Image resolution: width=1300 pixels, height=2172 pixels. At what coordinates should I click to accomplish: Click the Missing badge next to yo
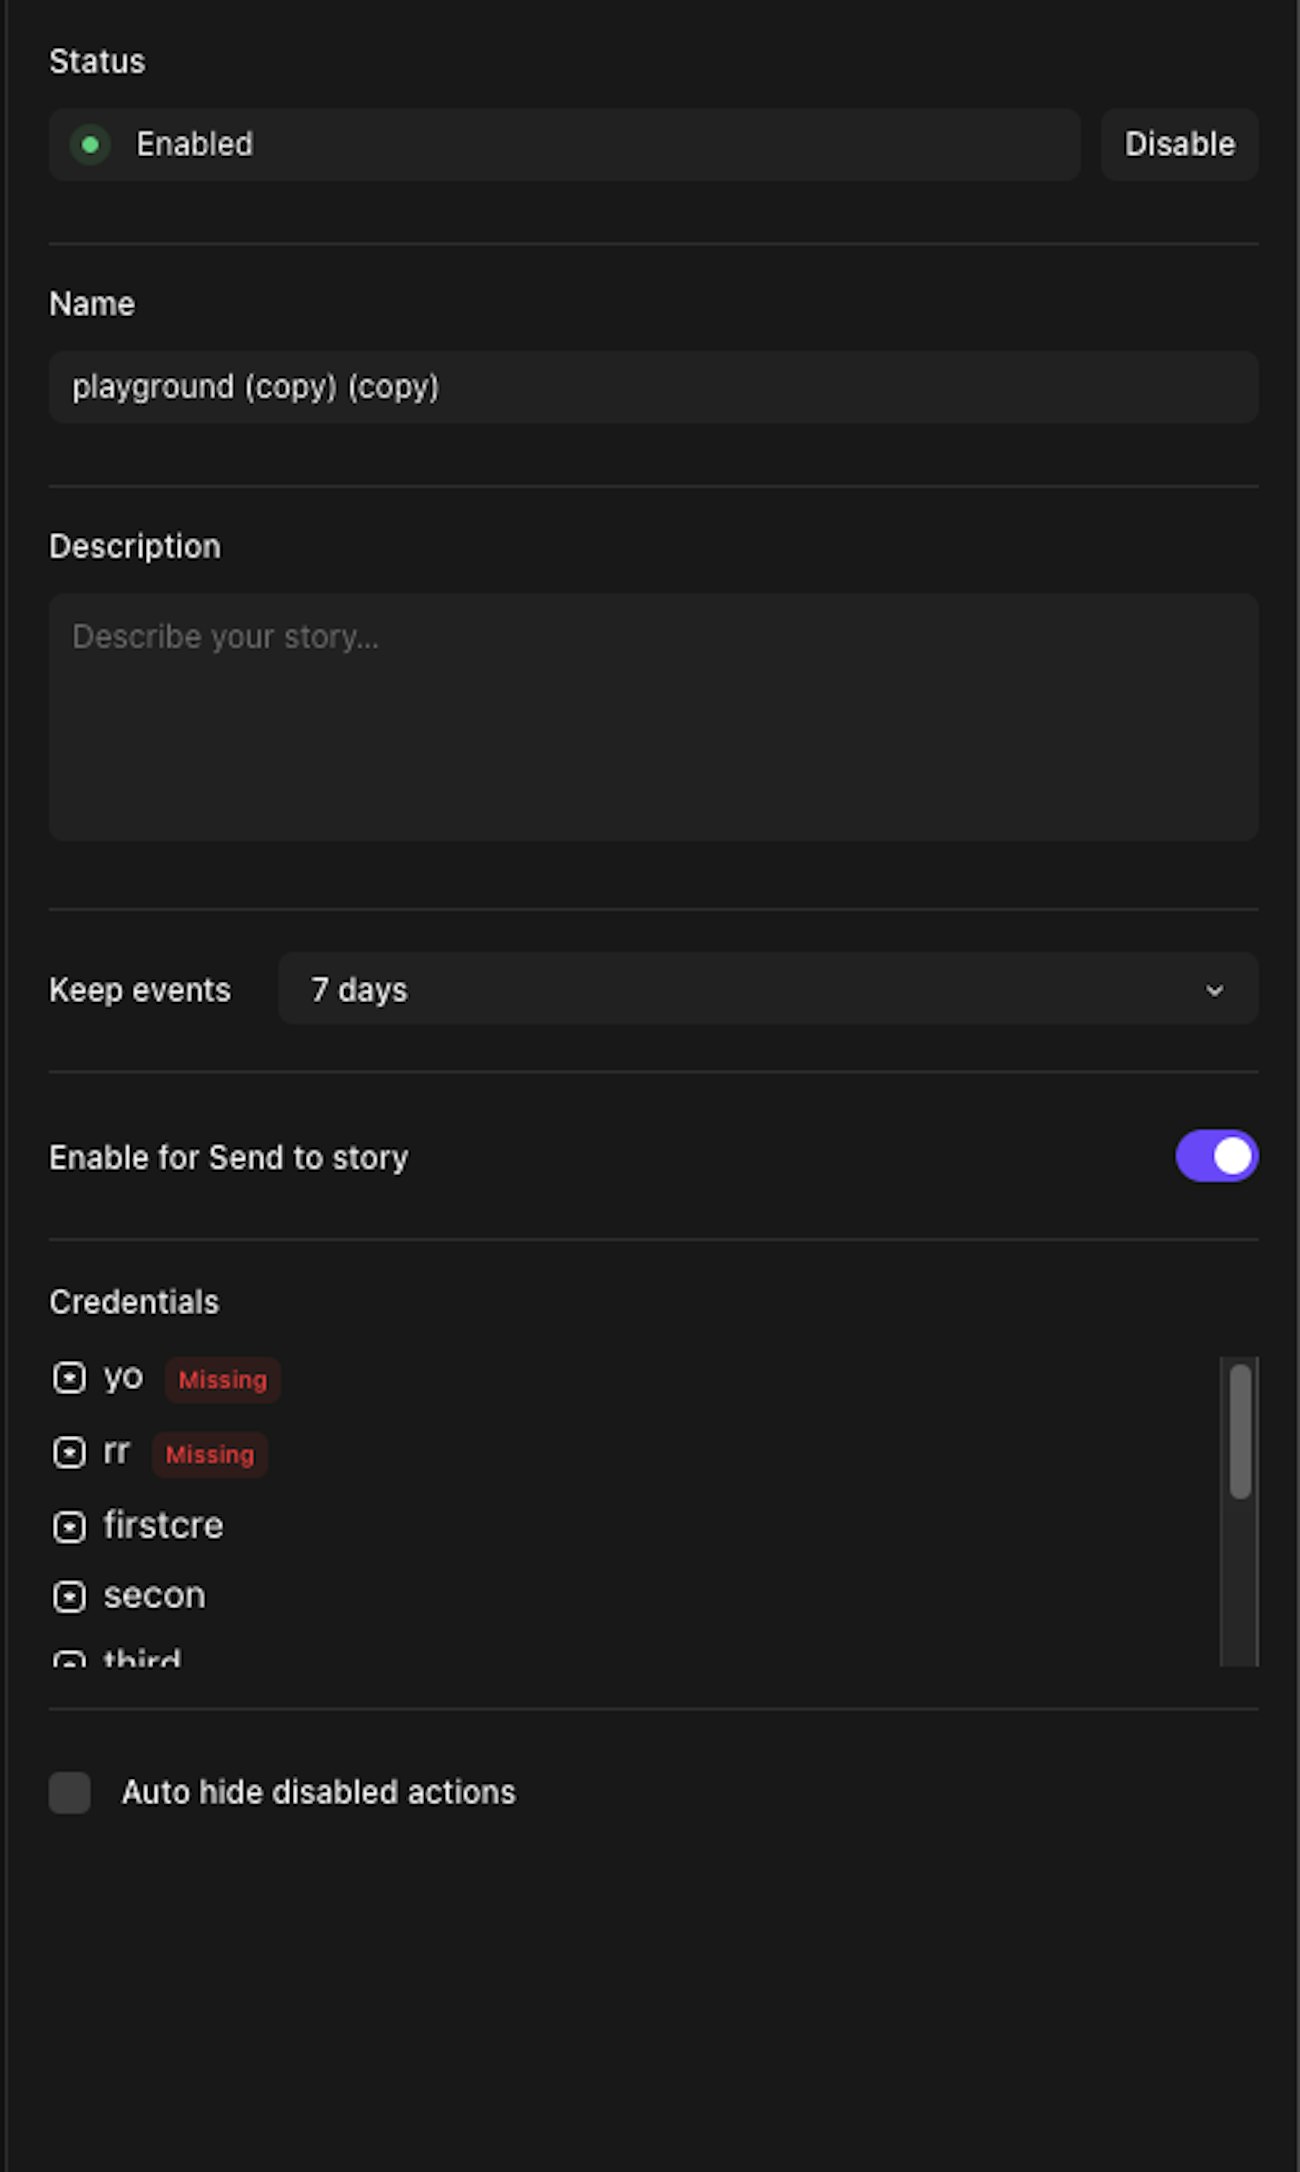click(222, 1380)
